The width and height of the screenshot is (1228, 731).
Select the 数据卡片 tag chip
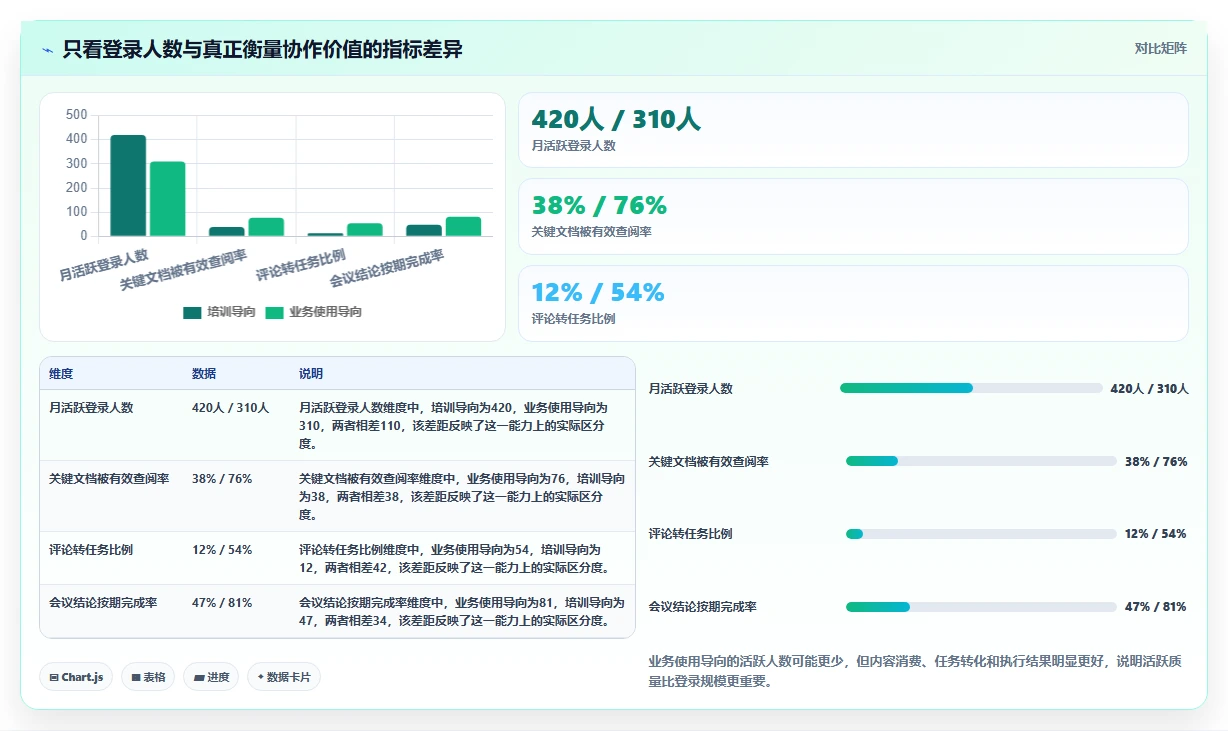(x=284, y=677)
